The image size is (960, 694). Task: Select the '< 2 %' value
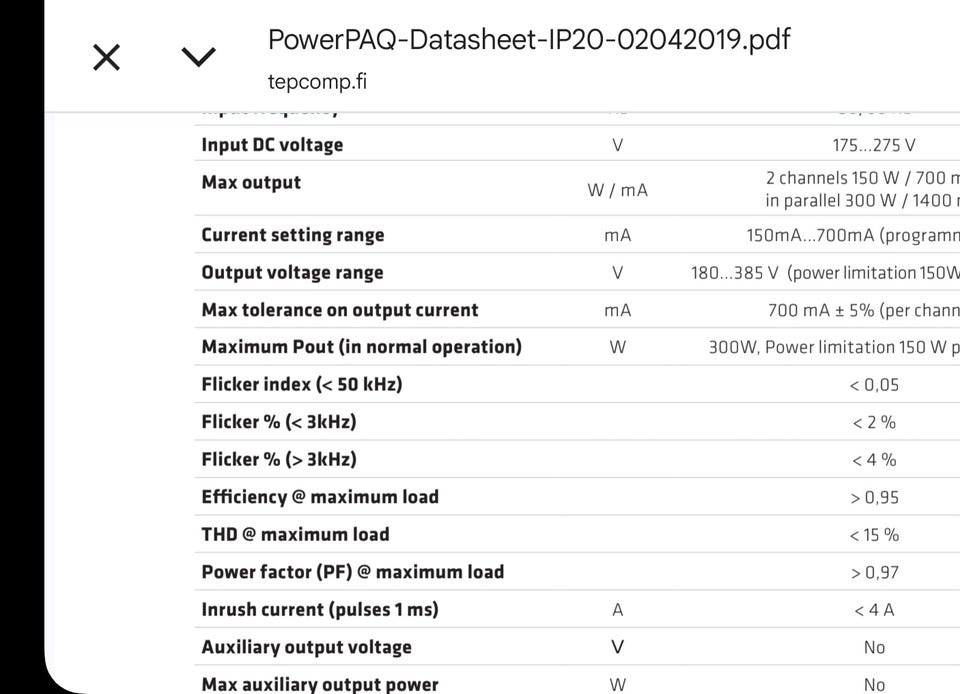click(874, 422)
